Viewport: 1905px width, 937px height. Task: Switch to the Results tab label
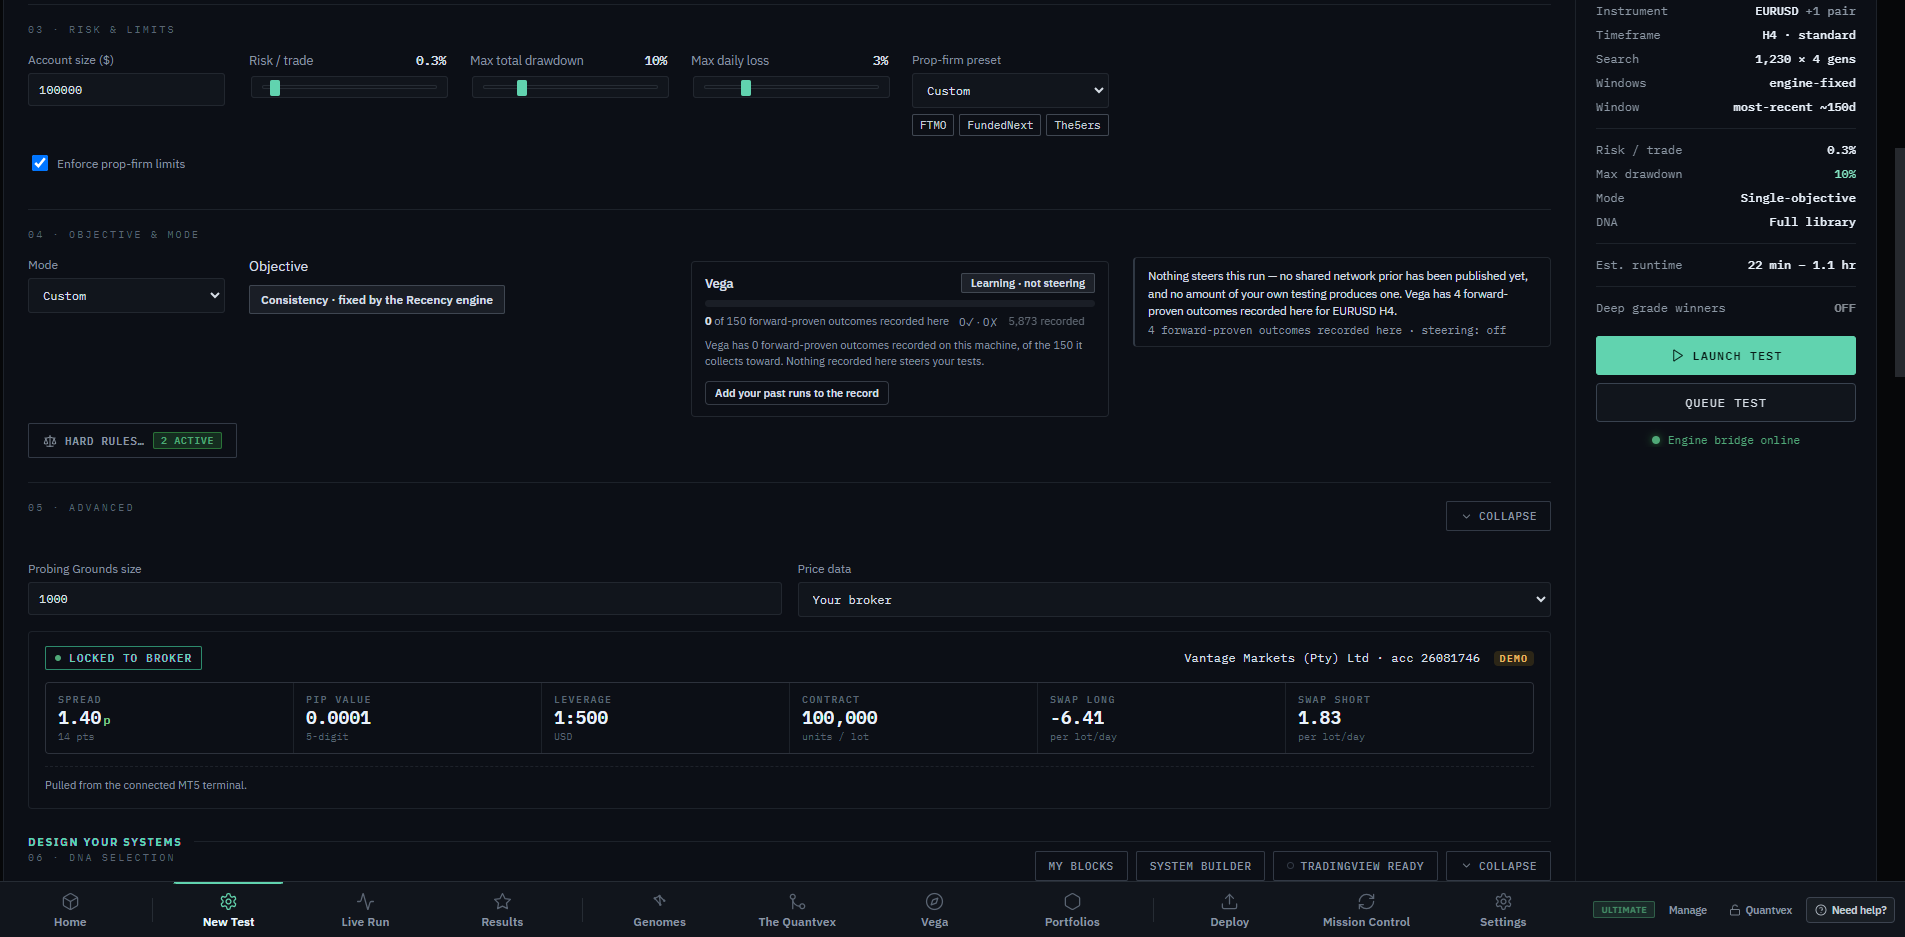pyautogui.click(x=502, y=922)
